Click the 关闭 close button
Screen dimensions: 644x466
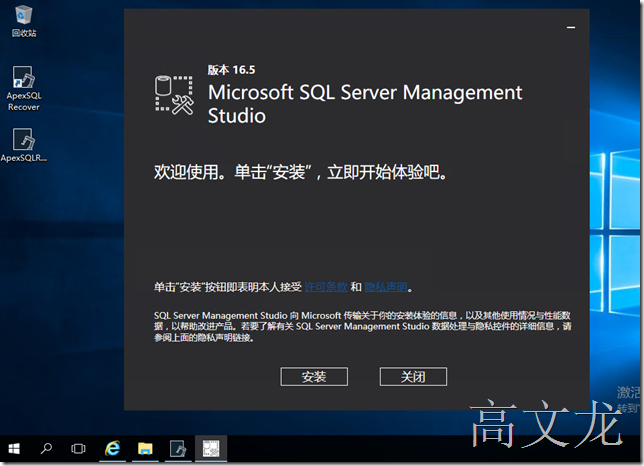[x=413, y=376]
